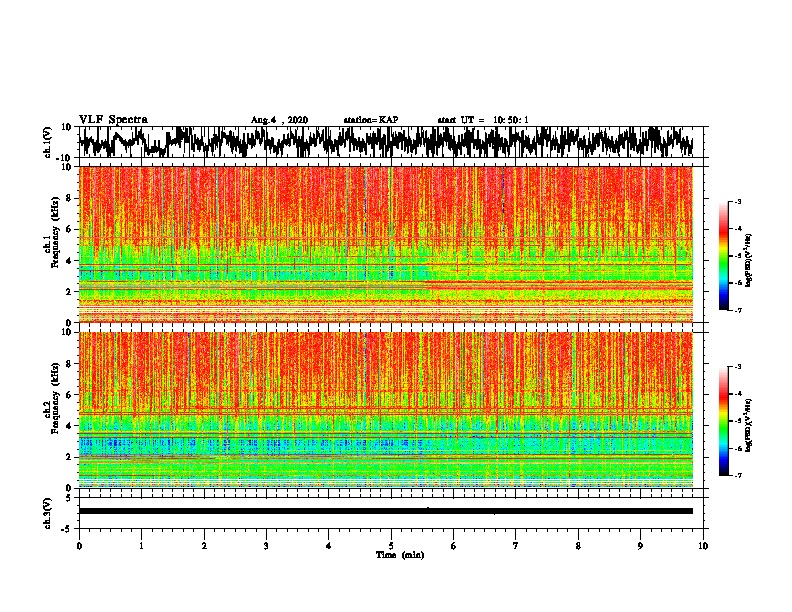Screen dimensions: 792x612
Task: Click the ch.3(V) black trace bar
Action: 386,511
